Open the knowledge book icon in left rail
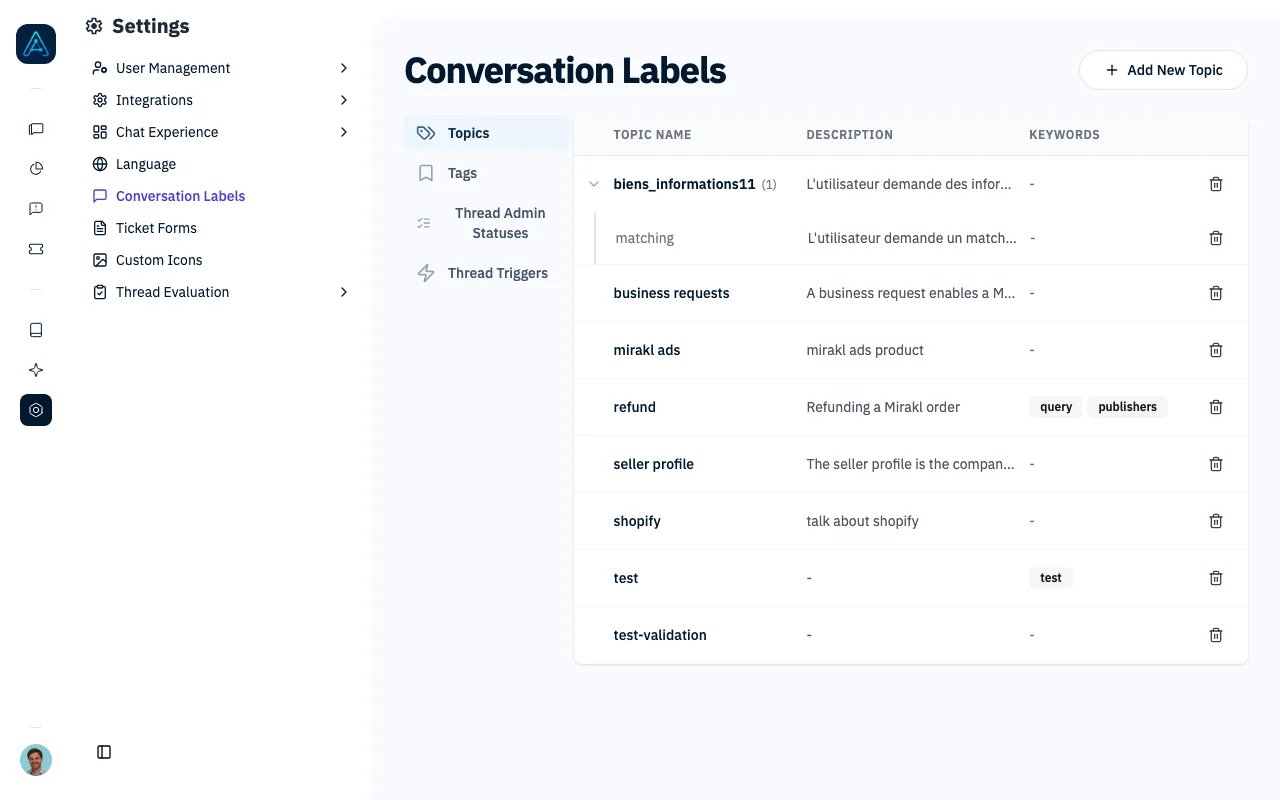Image resolution: width=1280 pixels, height=800 pixels. [x=36, y=330]
